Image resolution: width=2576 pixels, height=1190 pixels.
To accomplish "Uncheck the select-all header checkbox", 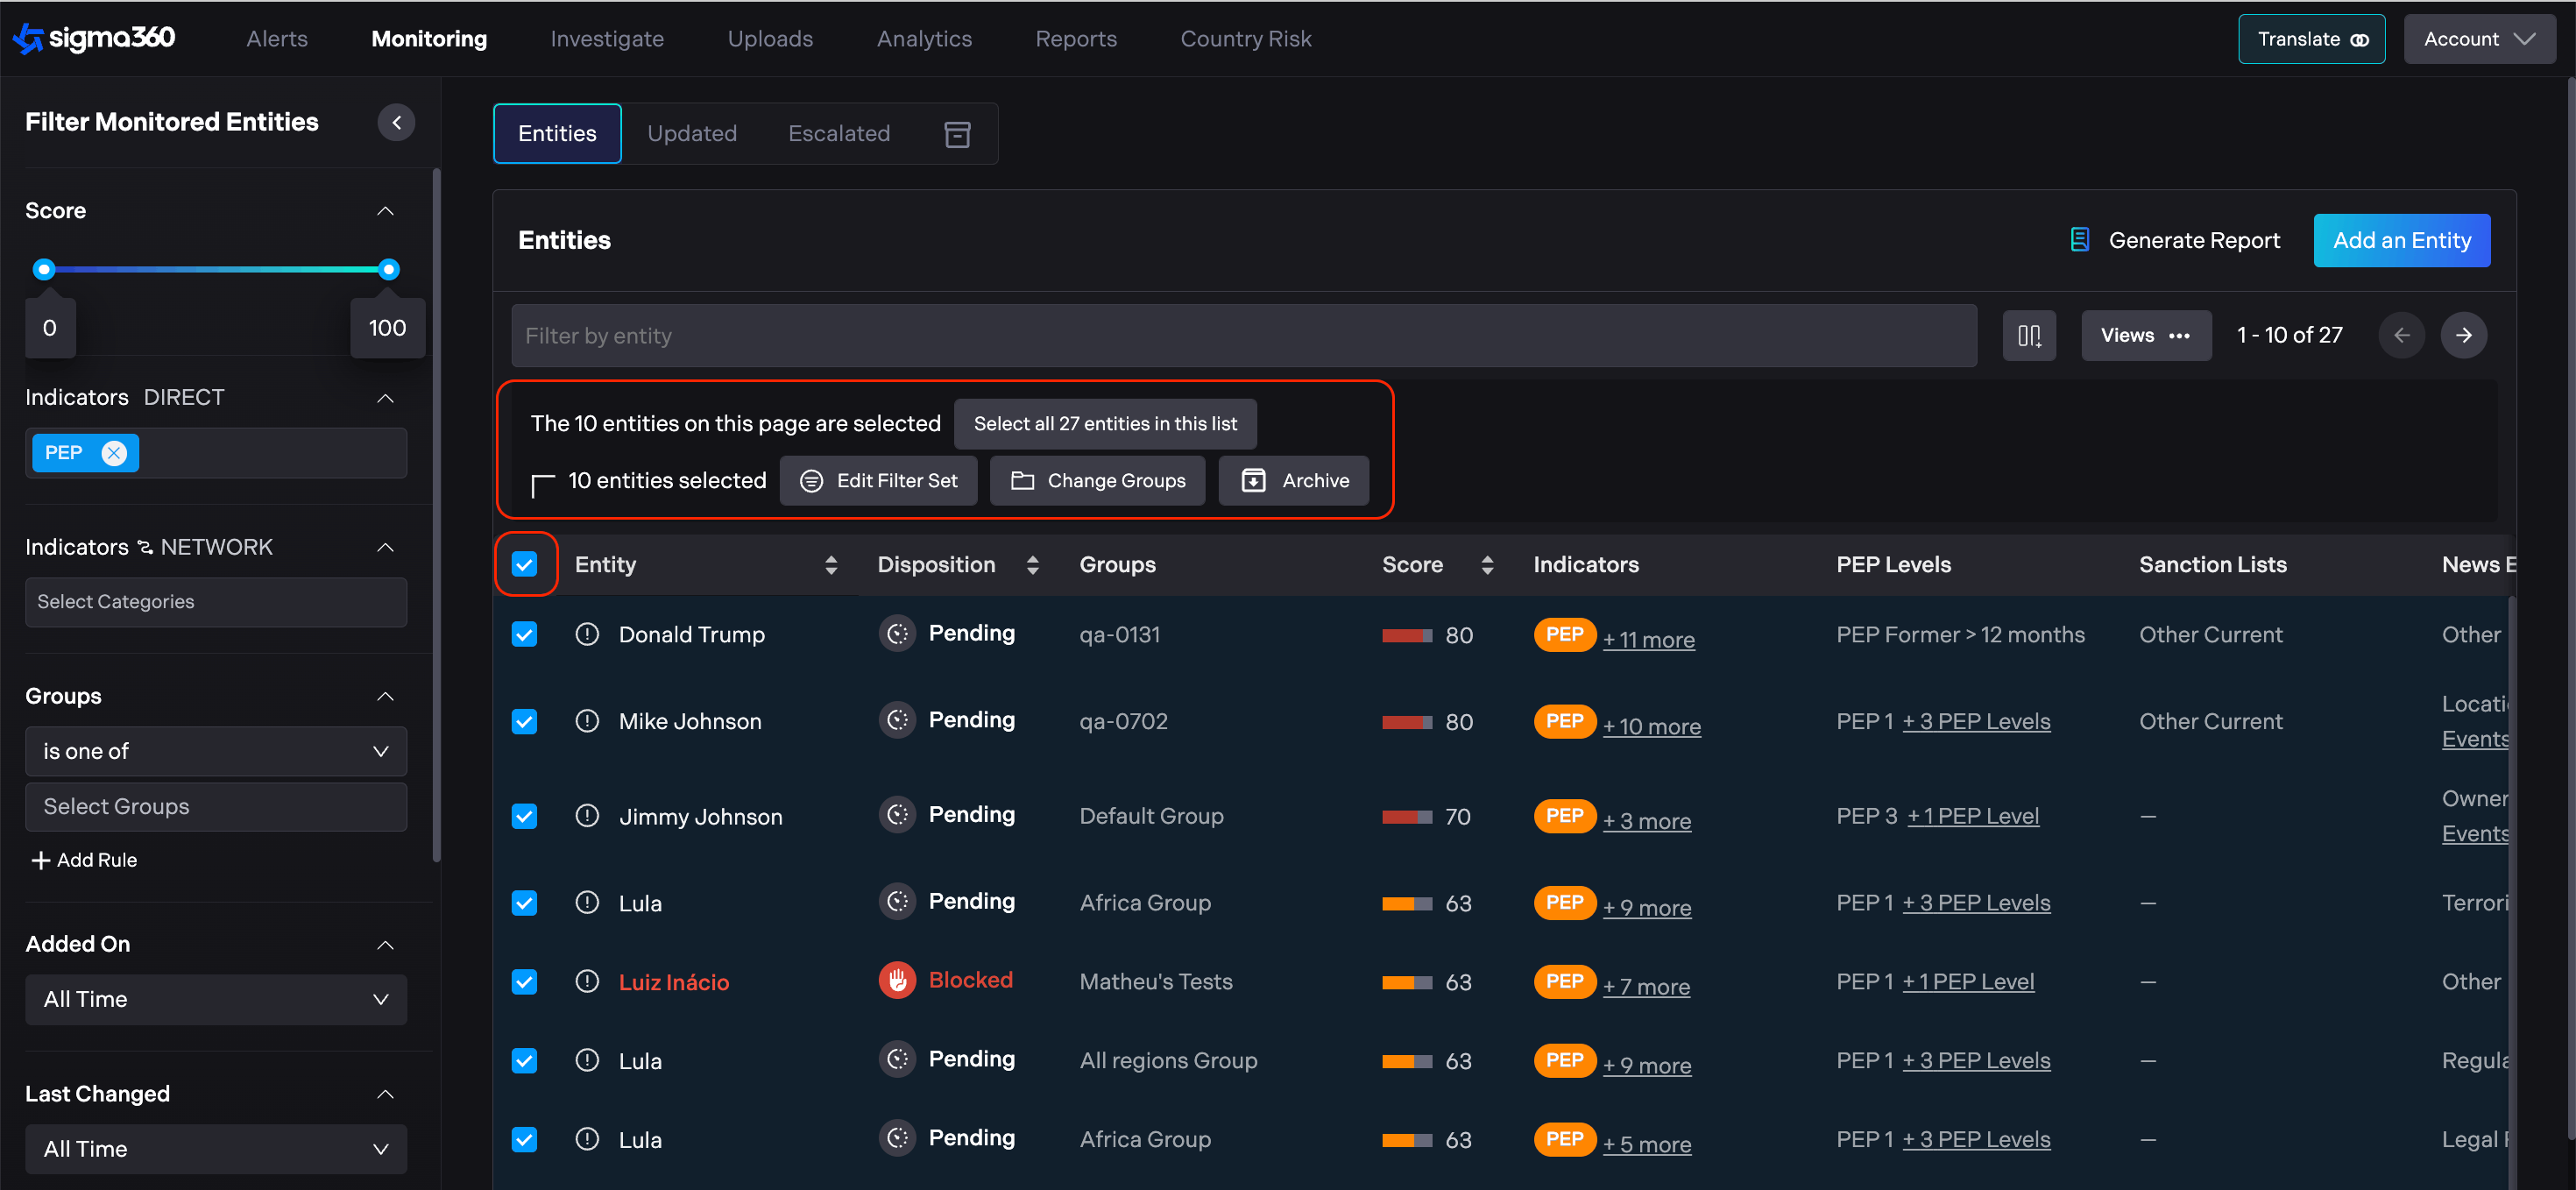I will pos(524,565).
